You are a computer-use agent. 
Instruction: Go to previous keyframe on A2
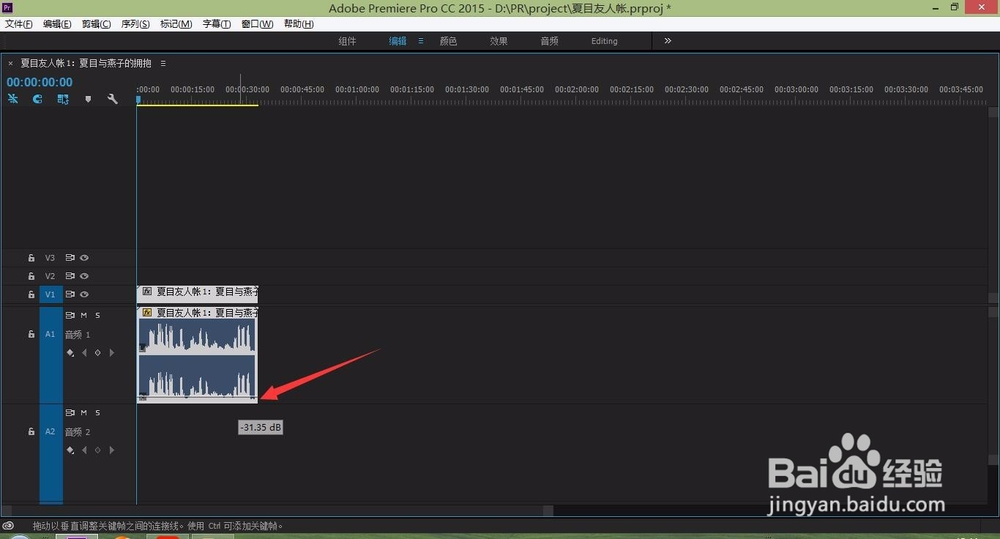(84, 450)
